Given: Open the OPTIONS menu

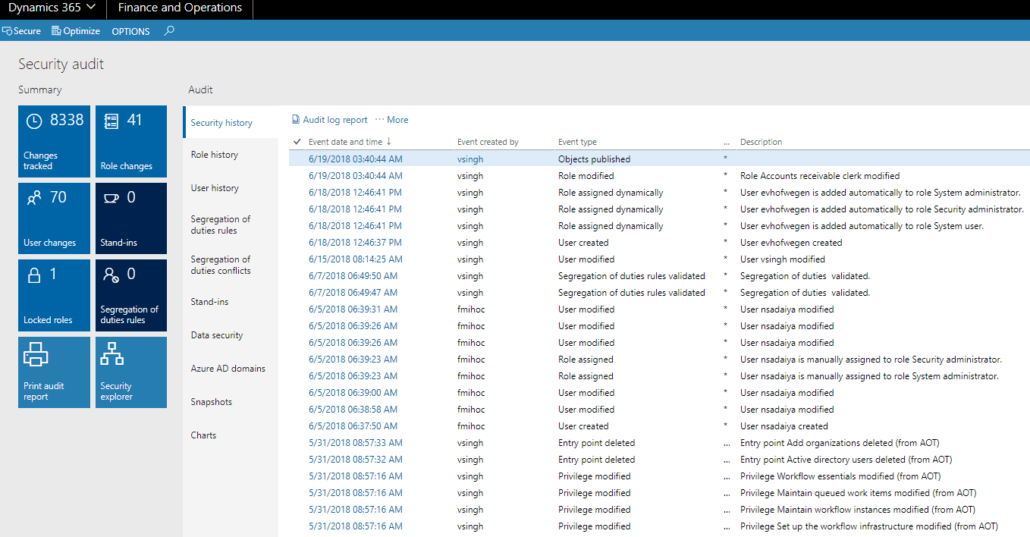Looking at the screenshot, I should click(131, 31).
